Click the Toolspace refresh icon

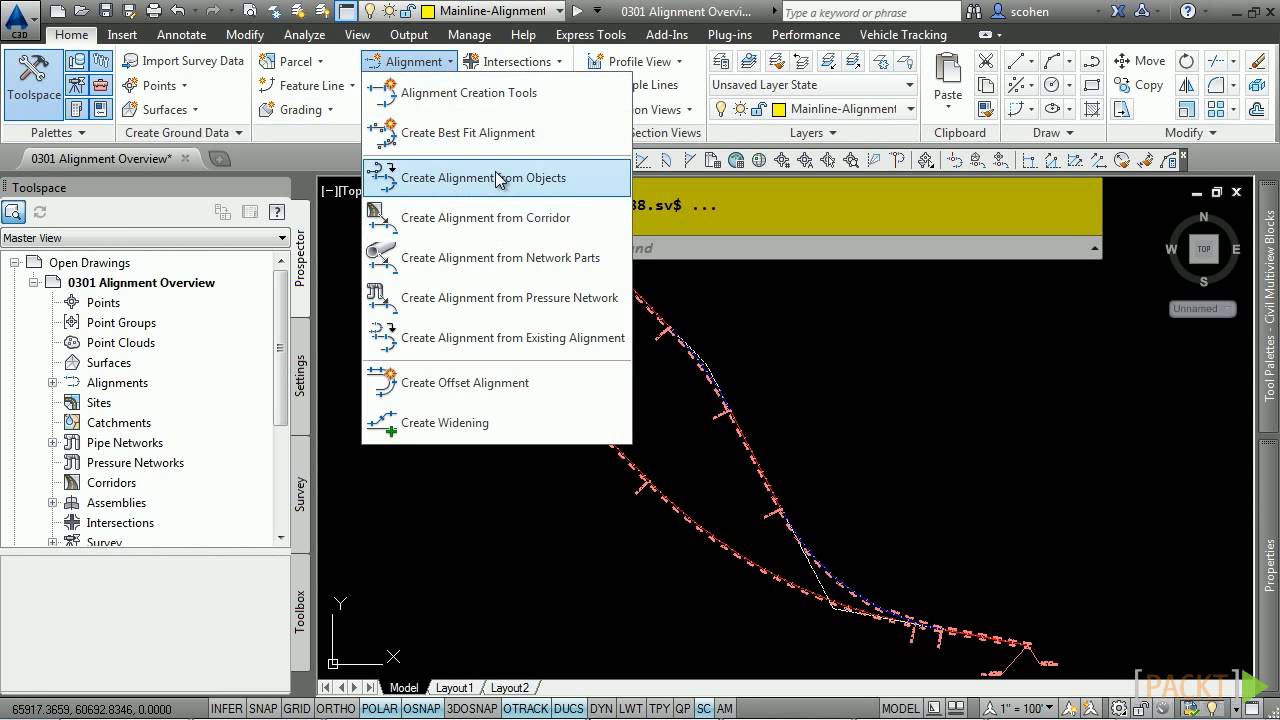coord(40,212)
